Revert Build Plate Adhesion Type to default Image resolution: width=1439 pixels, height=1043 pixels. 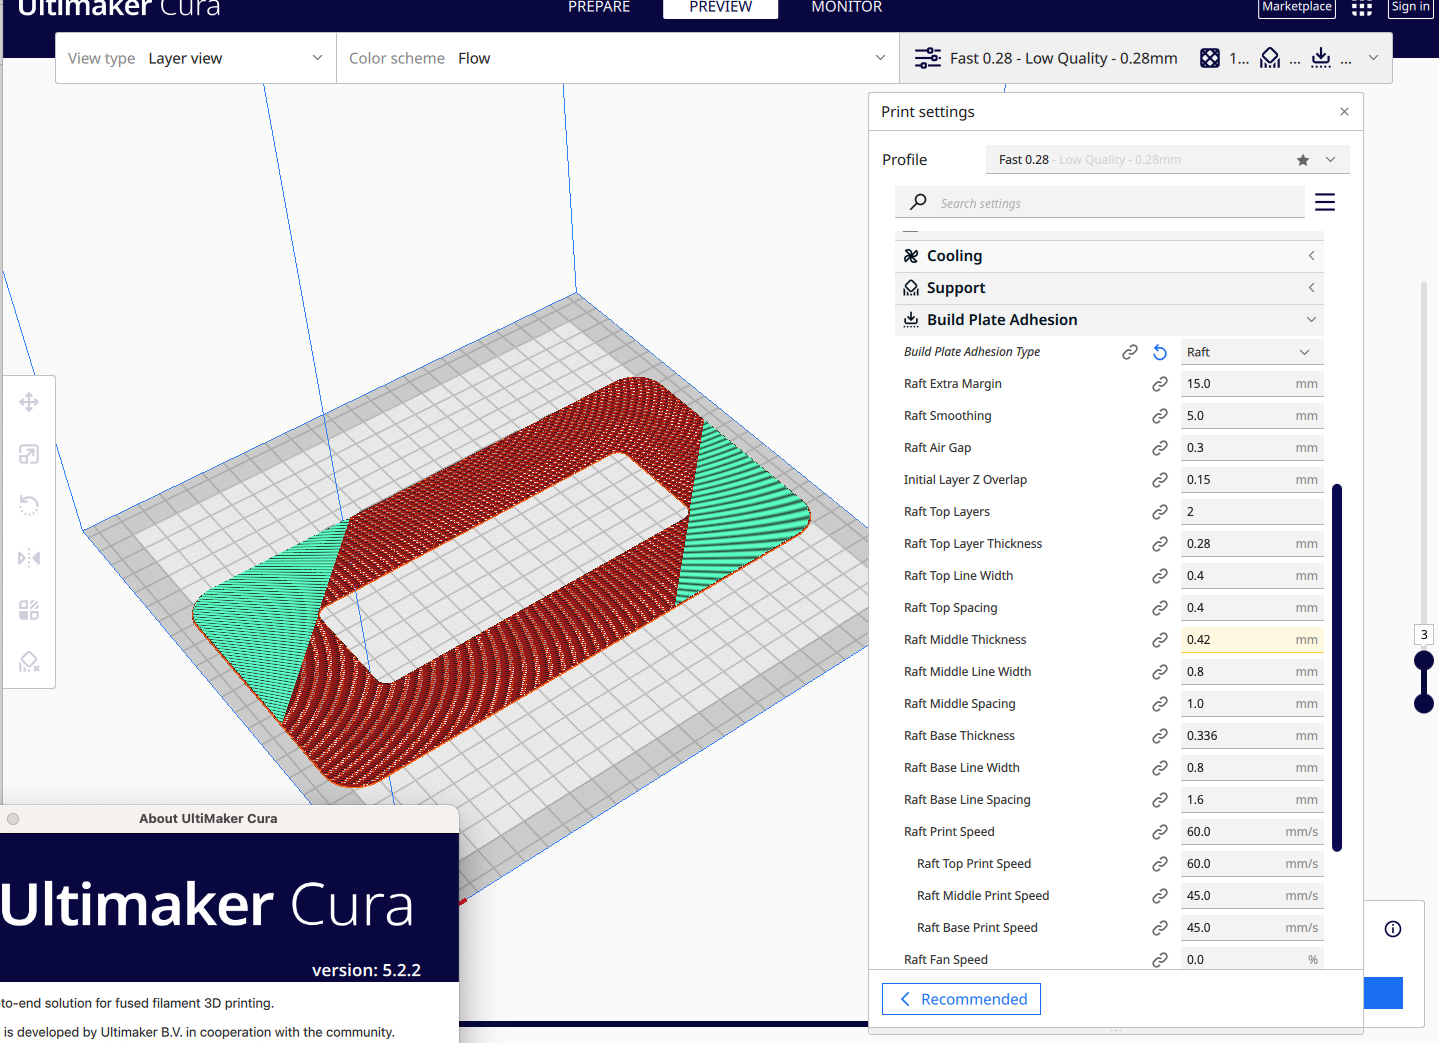pyautogui.click(x=1159, y=351)
